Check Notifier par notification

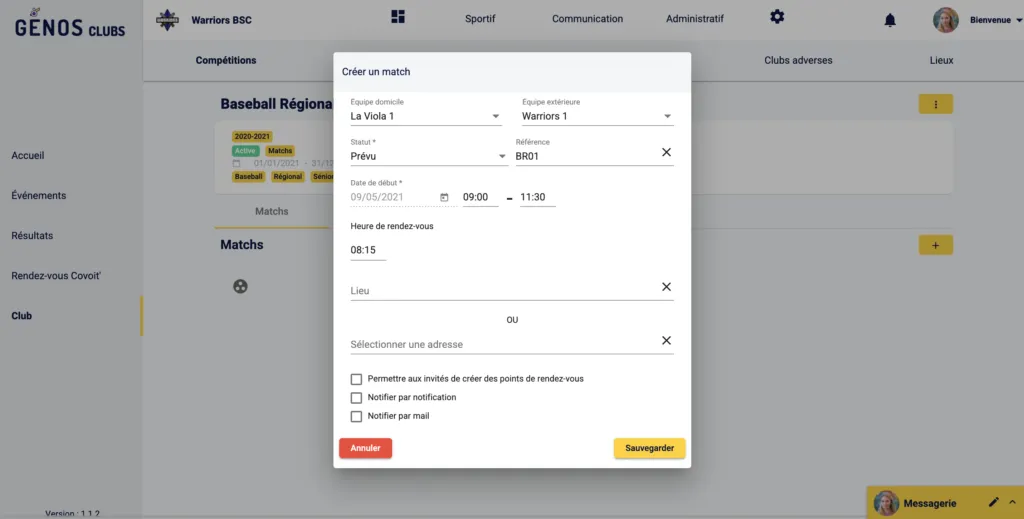click(x=356, y=398)
